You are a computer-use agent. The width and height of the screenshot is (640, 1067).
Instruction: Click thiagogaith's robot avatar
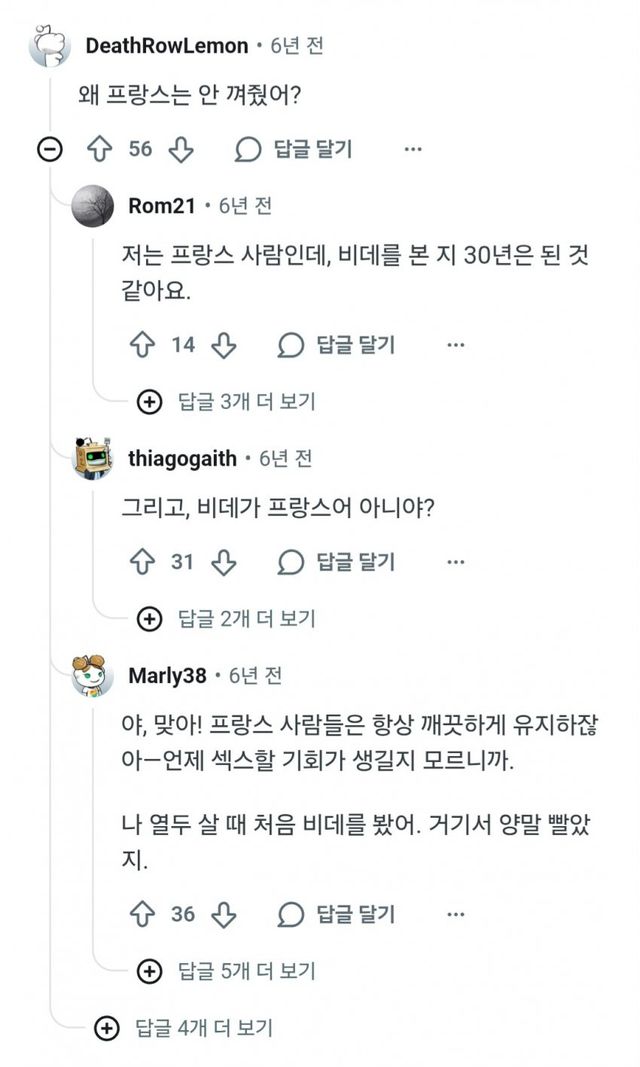pyautogui.click(x=98, y=459)
